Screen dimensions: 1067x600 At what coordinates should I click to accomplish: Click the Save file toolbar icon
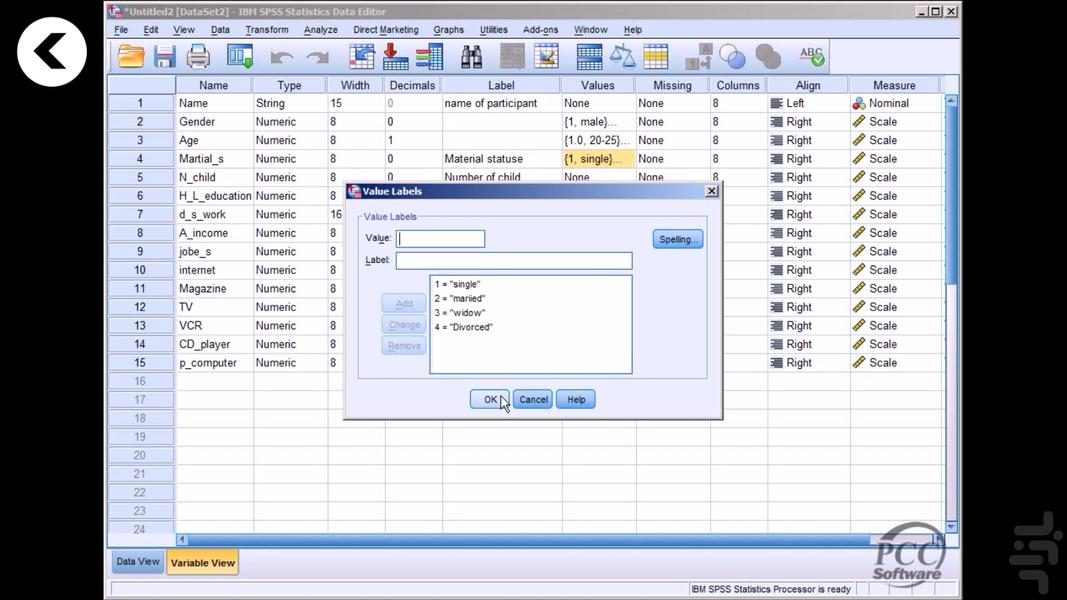point(165,56)
